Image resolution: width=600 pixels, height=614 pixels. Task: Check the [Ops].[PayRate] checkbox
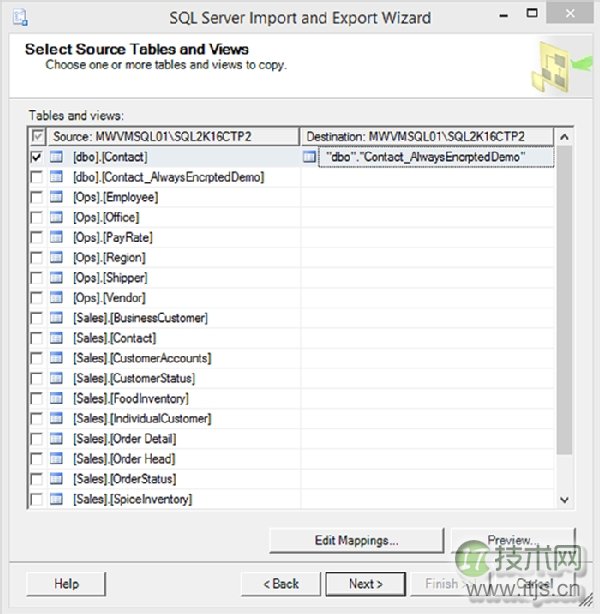pos(36,237)
